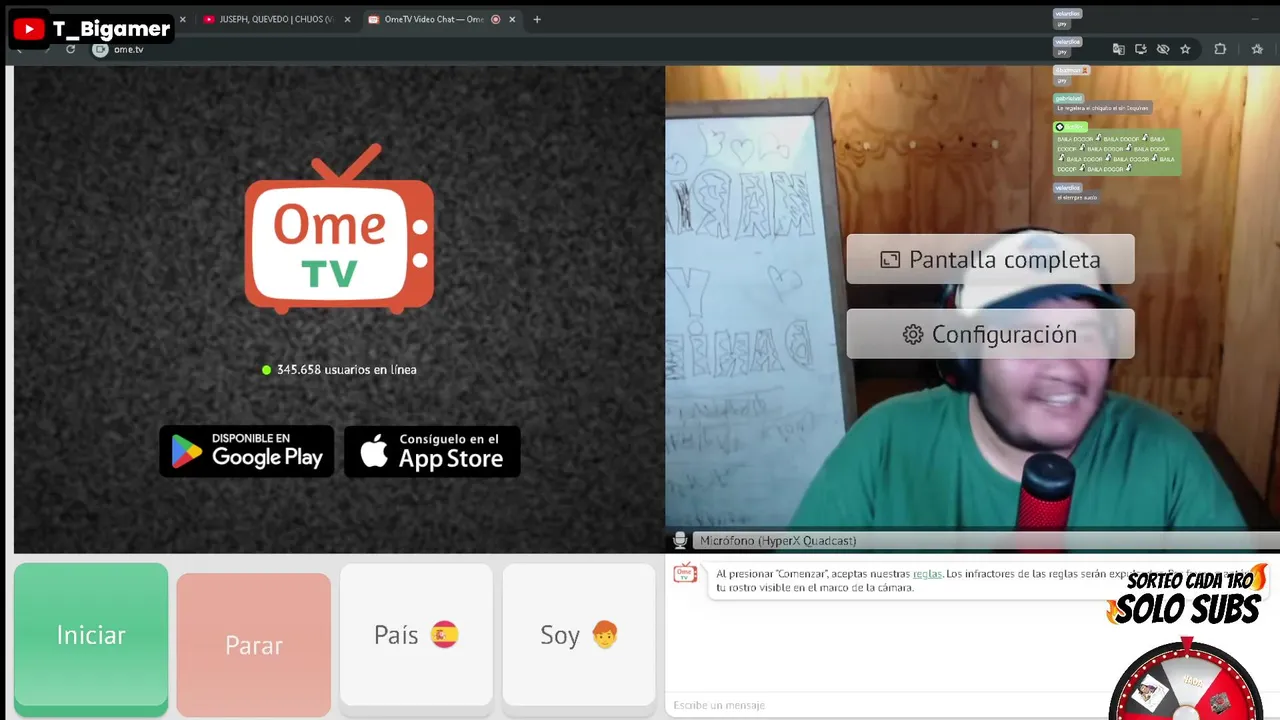Image resolution: width=1280 pixels, height=720 pixels.
Task: Click the App Store download badge
Action: click(432, 451)
